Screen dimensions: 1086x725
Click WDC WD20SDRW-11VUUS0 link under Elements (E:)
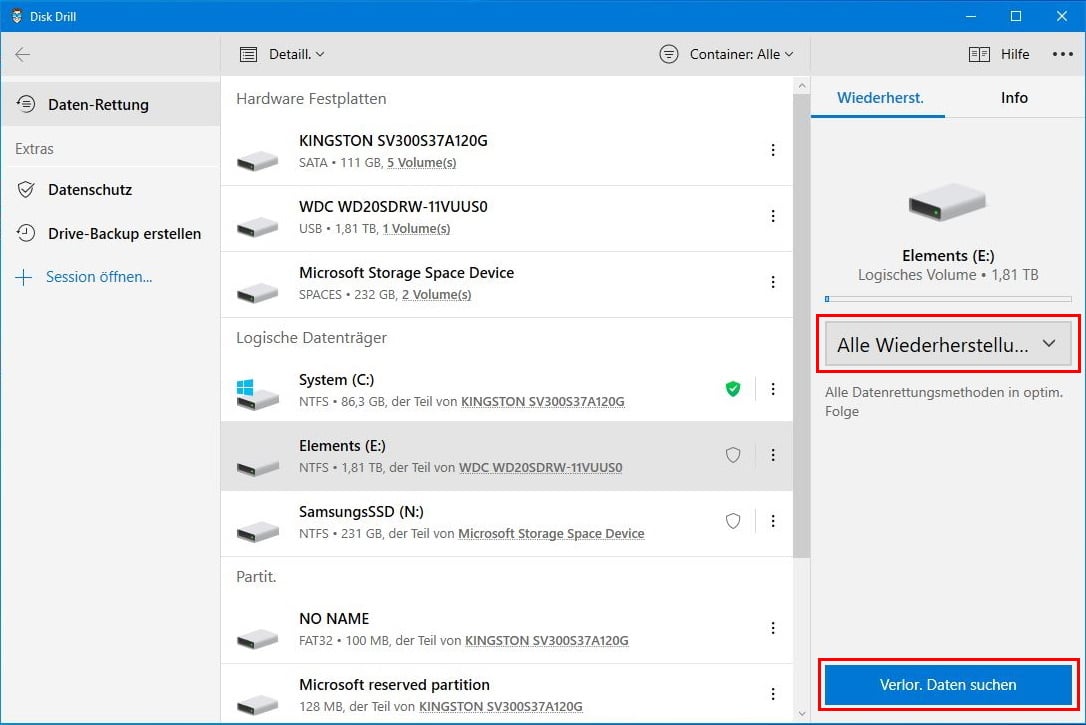pos(541,467)
